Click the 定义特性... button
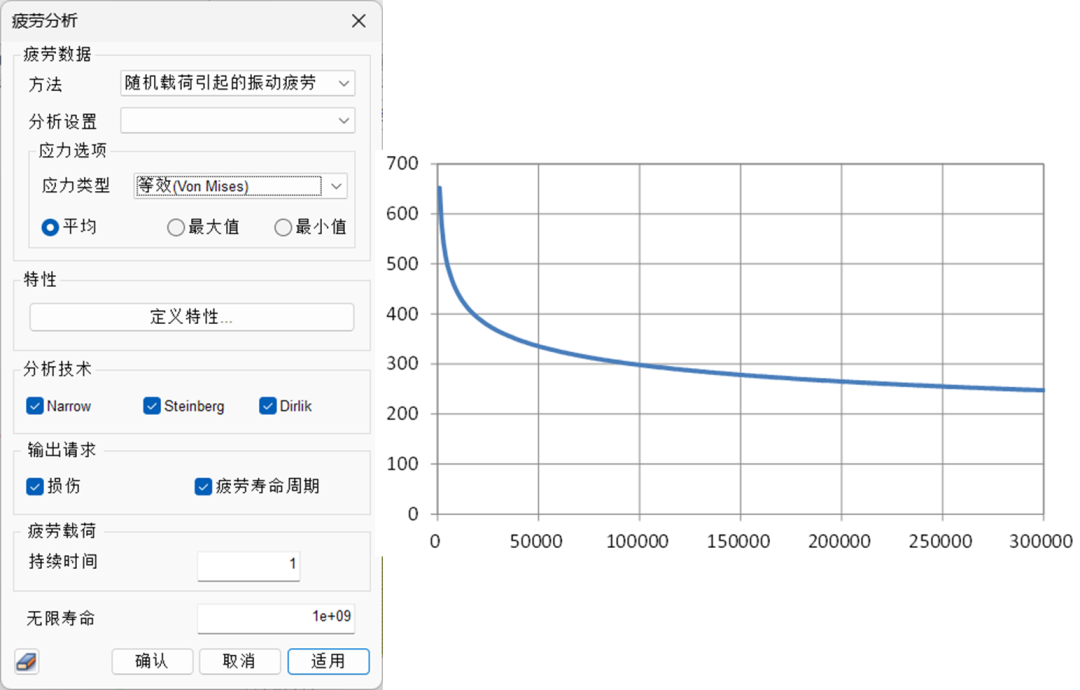 coord(191,317)
